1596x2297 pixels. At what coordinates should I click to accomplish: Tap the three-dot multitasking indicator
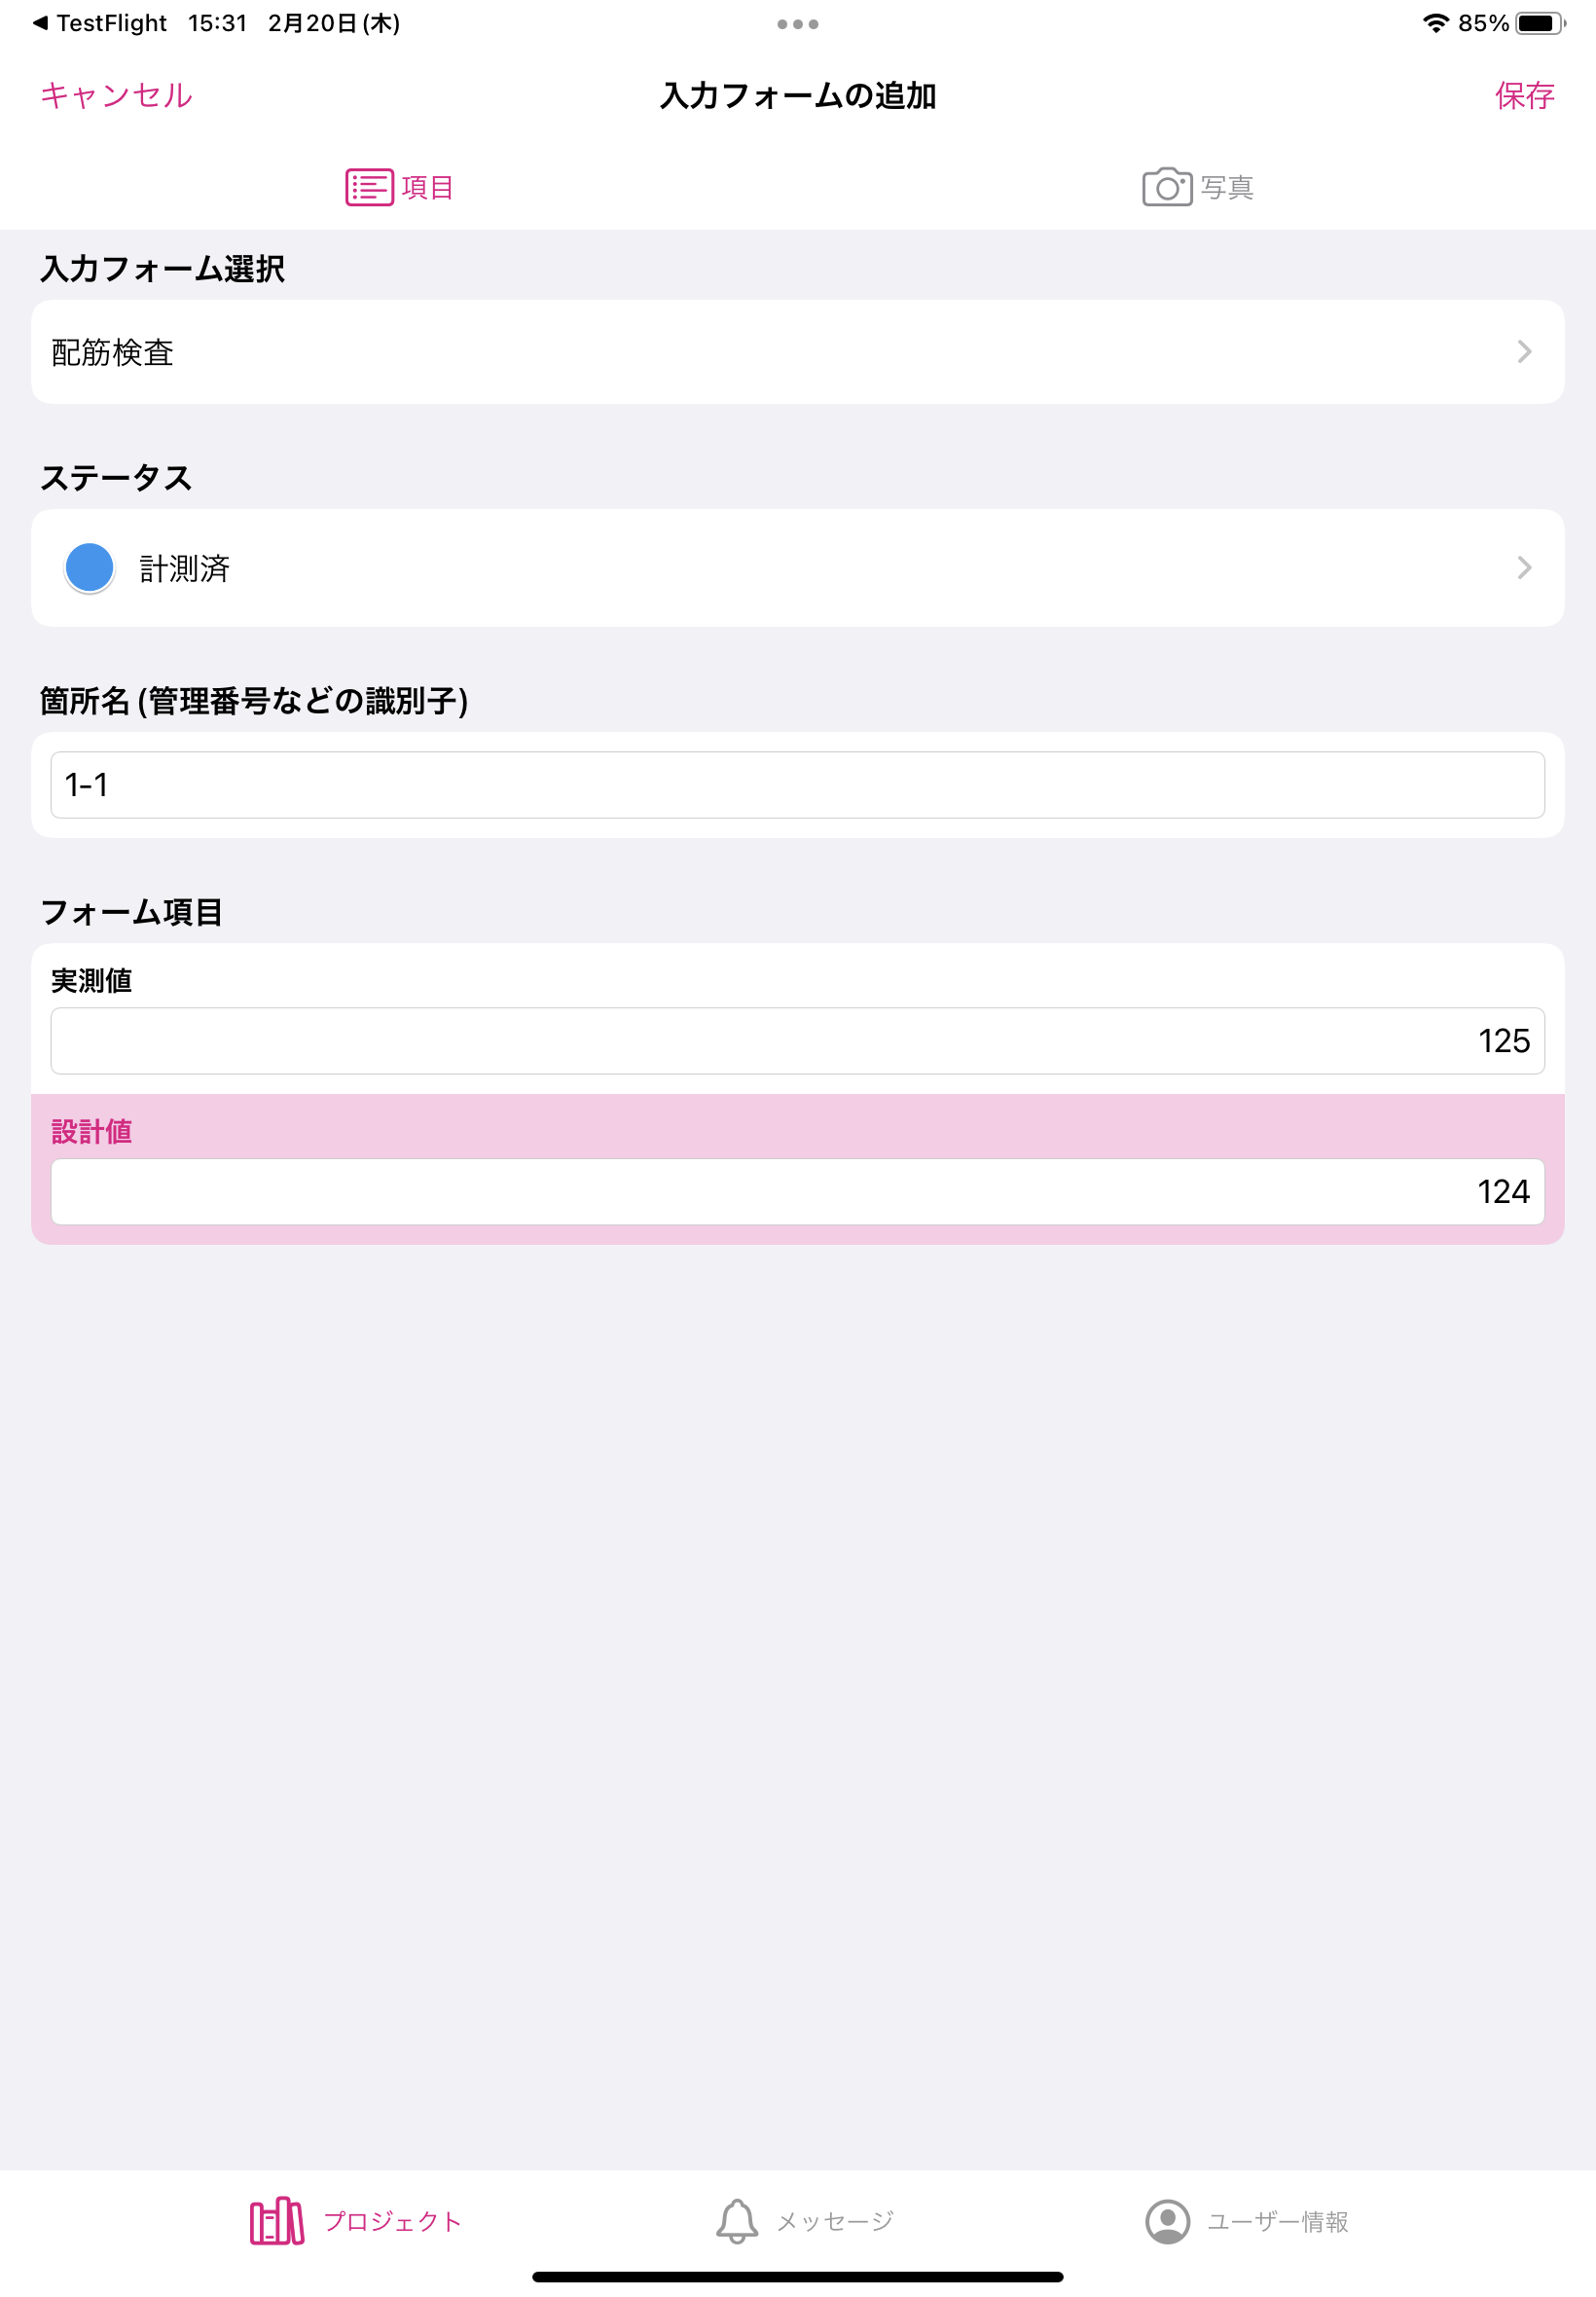pos(798,24)
